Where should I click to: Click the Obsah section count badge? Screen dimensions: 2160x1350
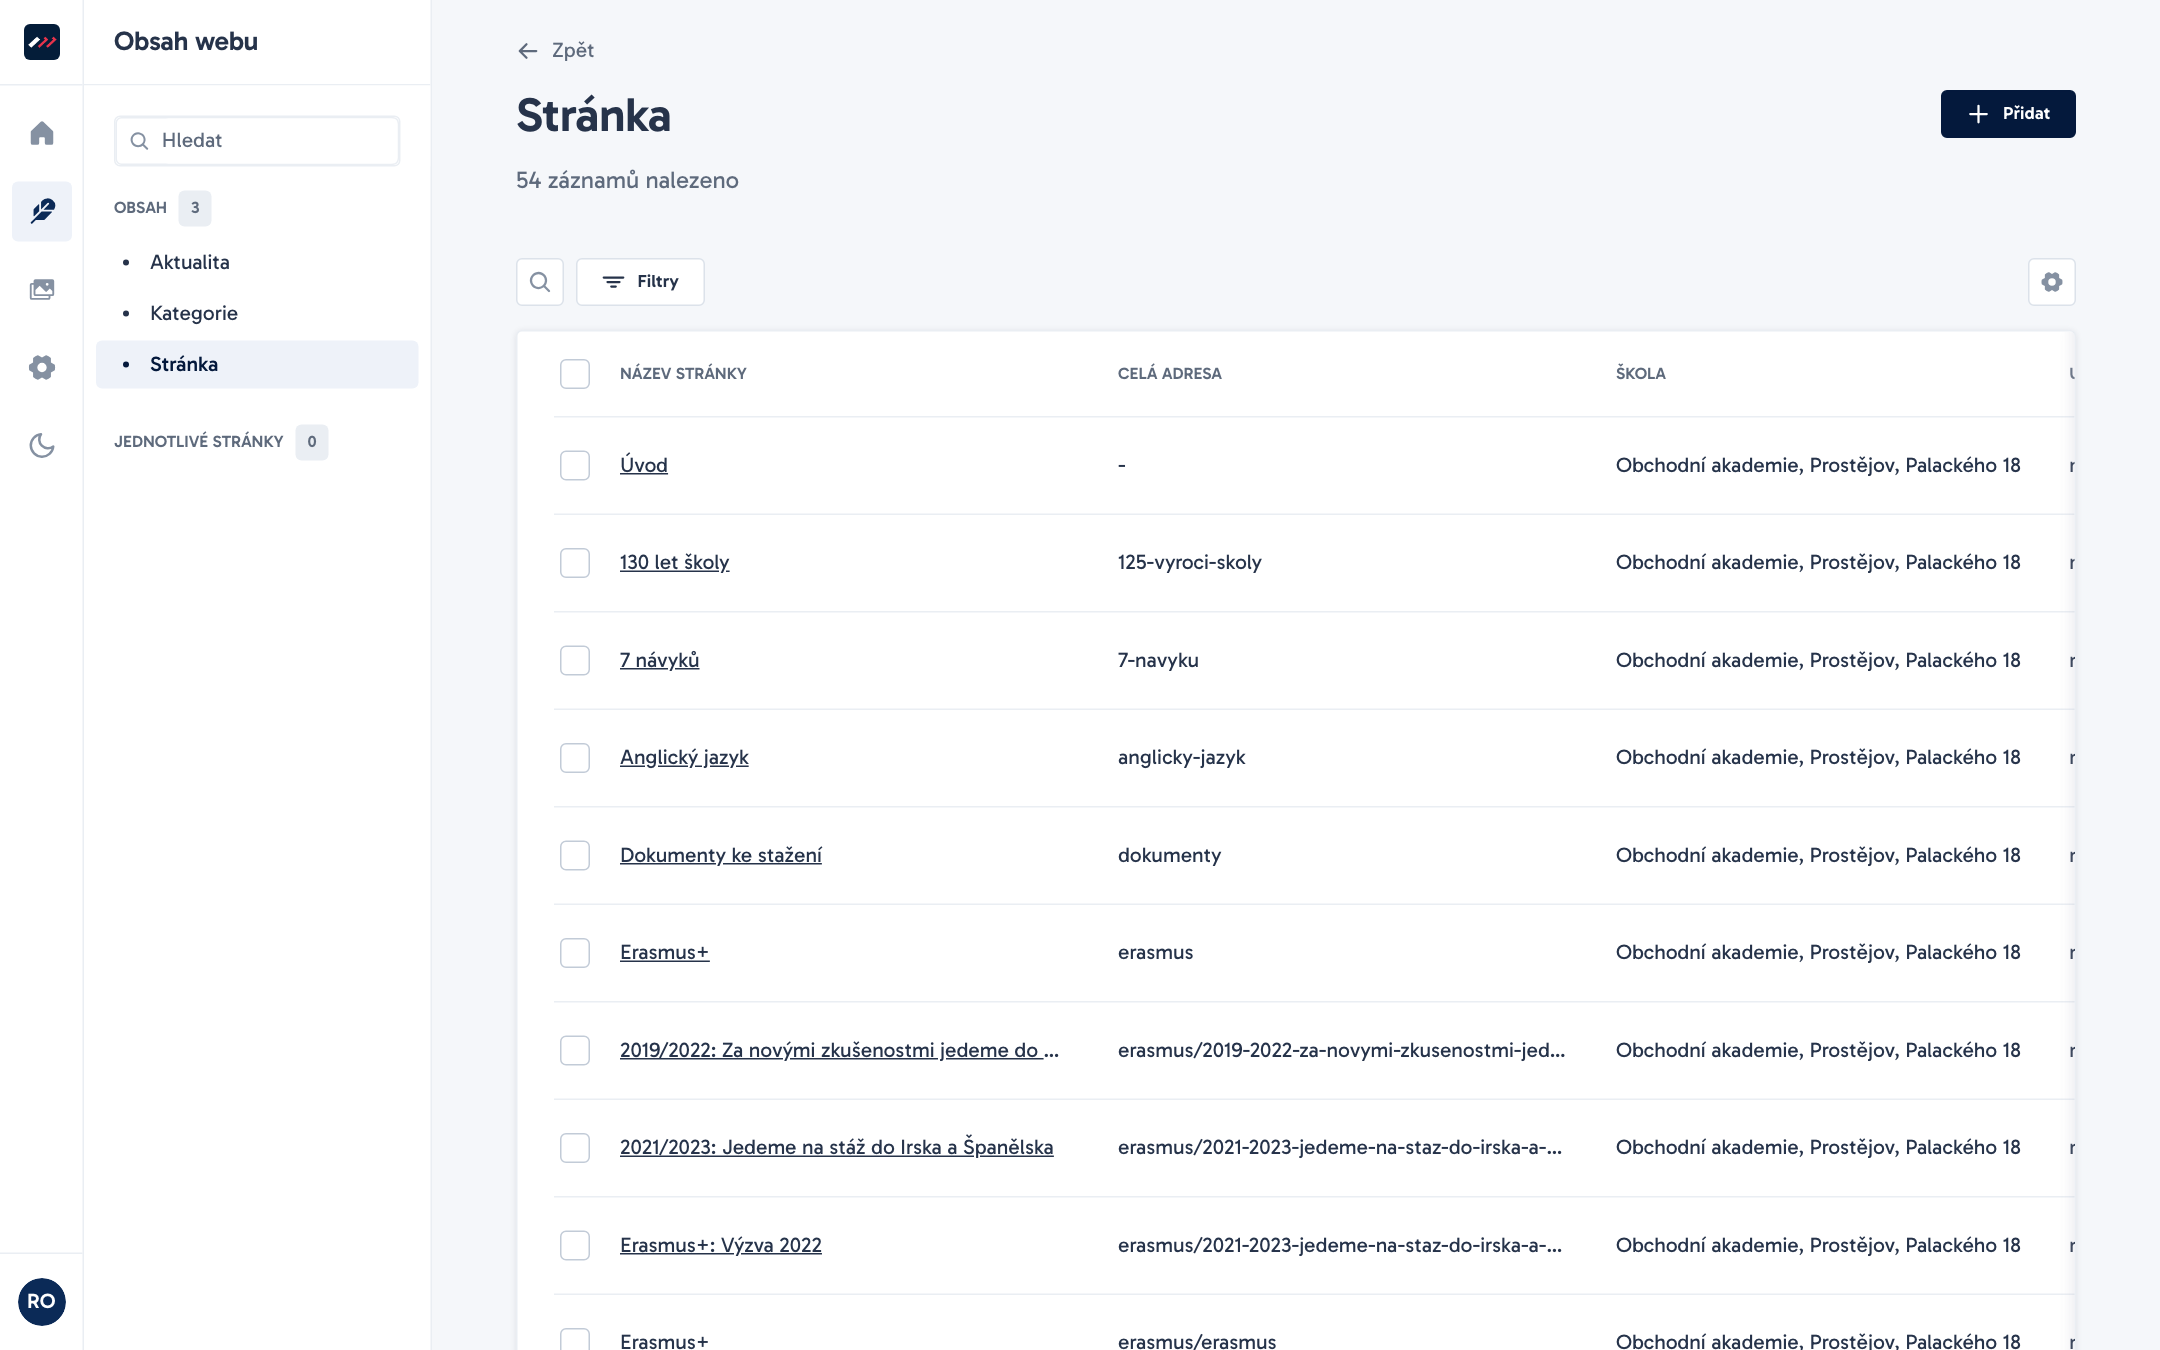[x=195, y=208]
